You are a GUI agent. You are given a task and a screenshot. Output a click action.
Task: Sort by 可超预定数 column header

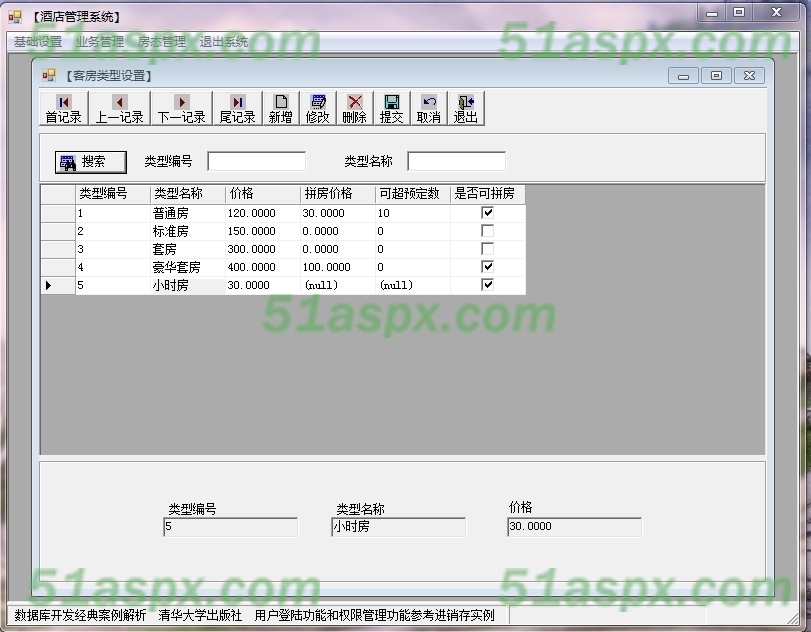pos(413,194)
